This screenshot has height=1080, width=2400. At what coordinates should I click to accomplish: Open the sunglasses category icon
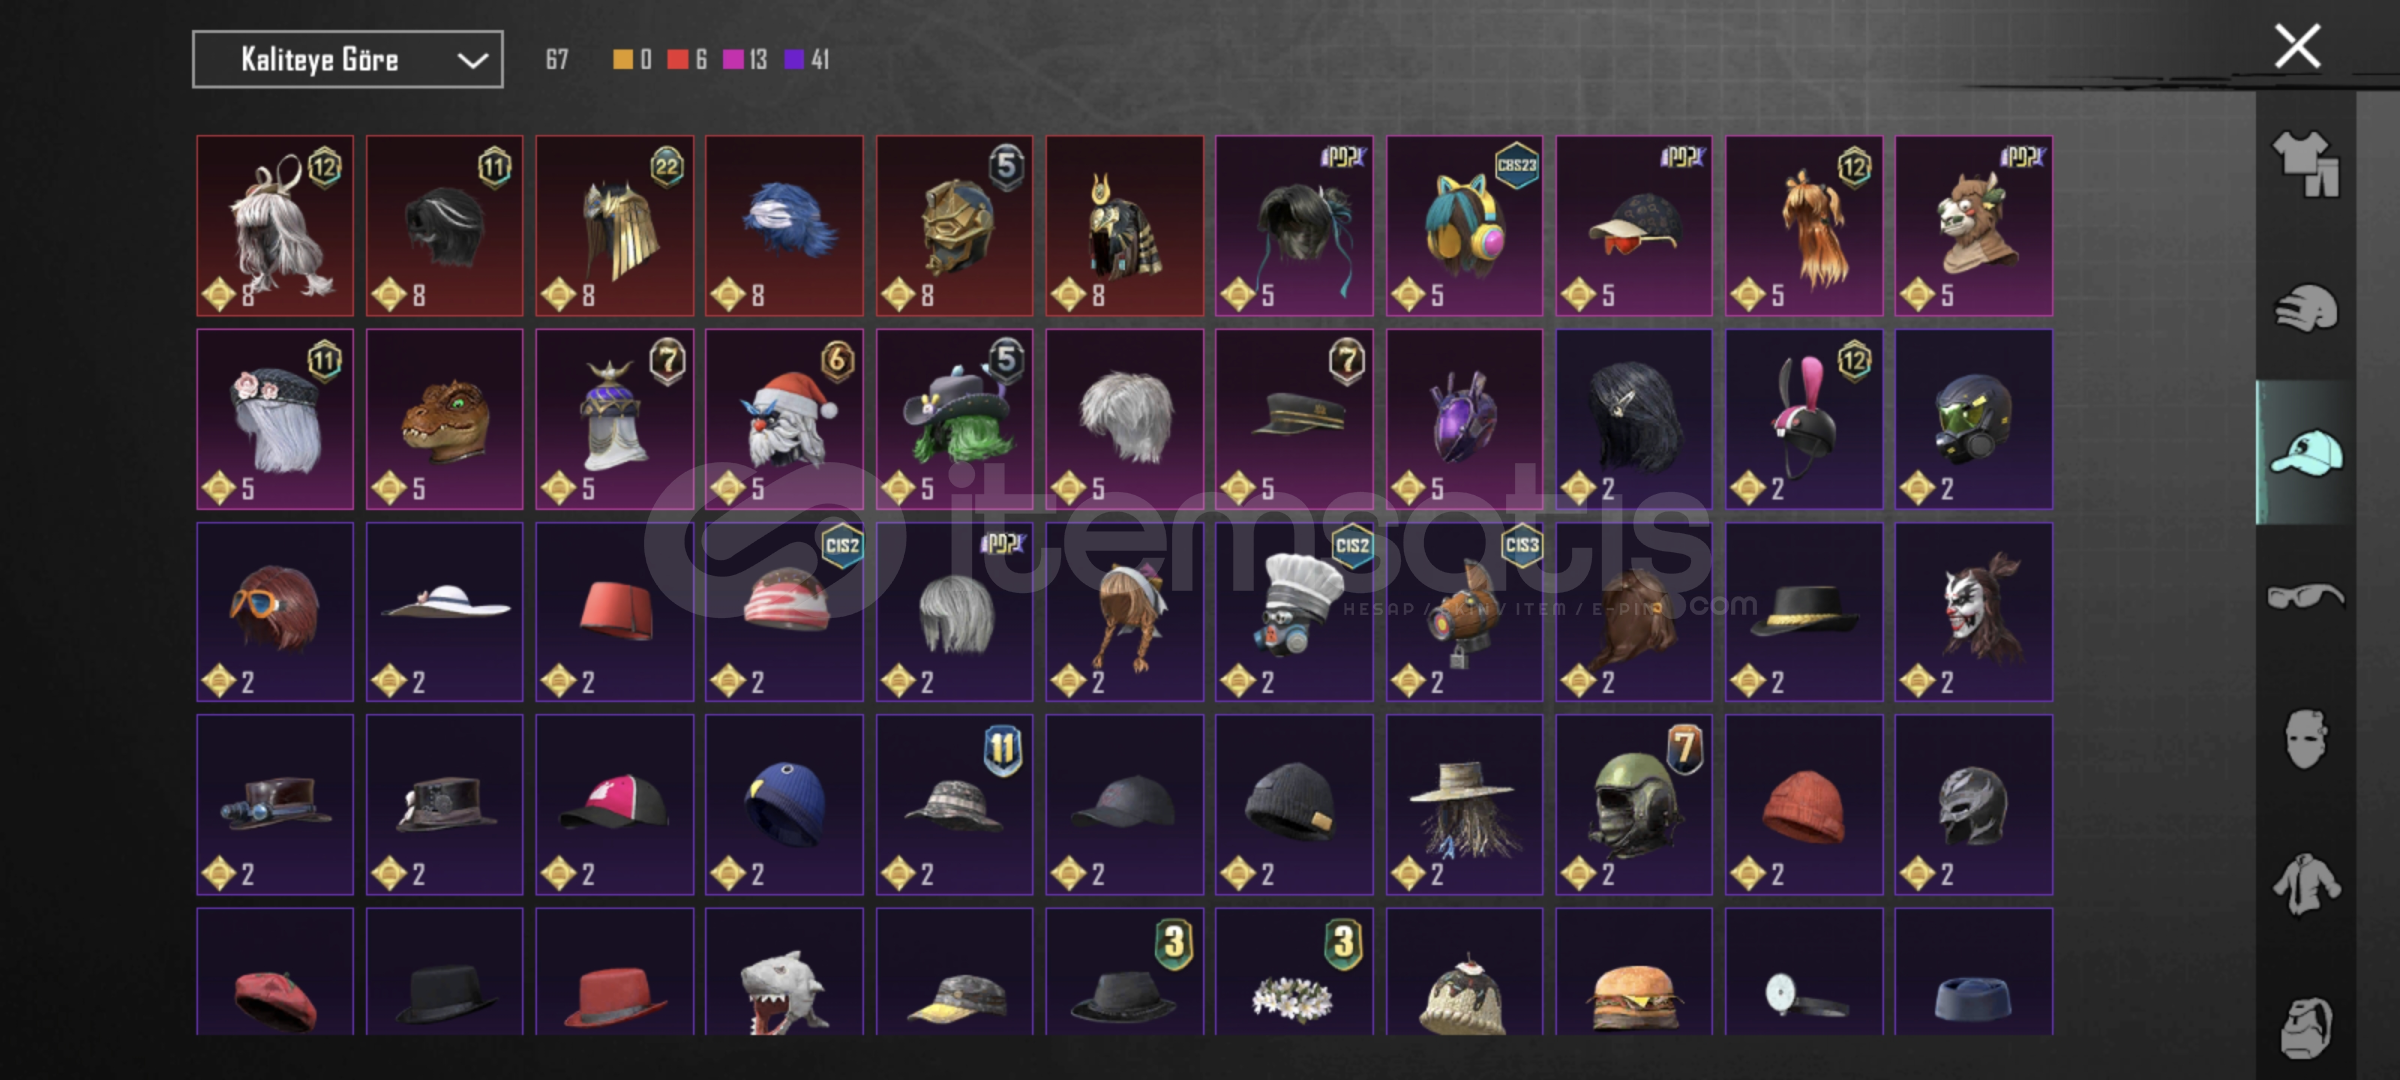2306,597
